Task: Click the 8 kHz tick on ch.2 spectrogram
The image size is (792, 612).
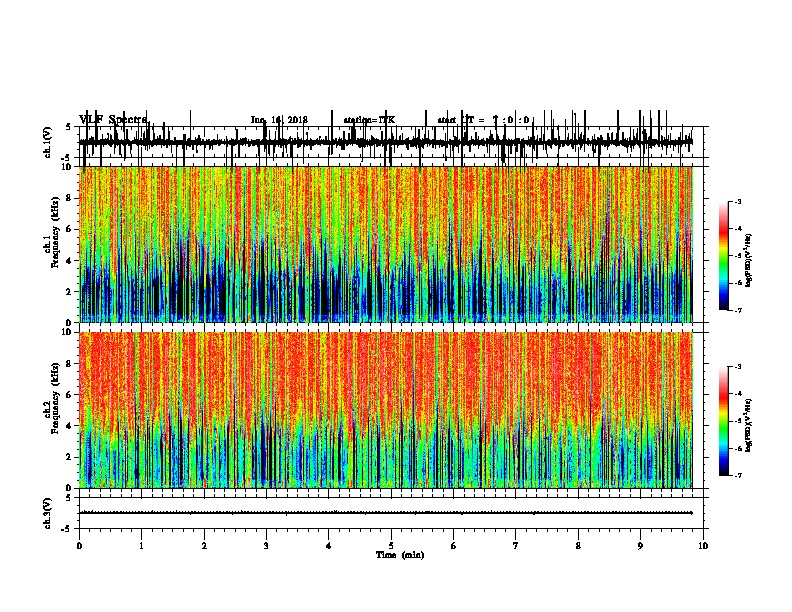Action: [x=70, y=364]
